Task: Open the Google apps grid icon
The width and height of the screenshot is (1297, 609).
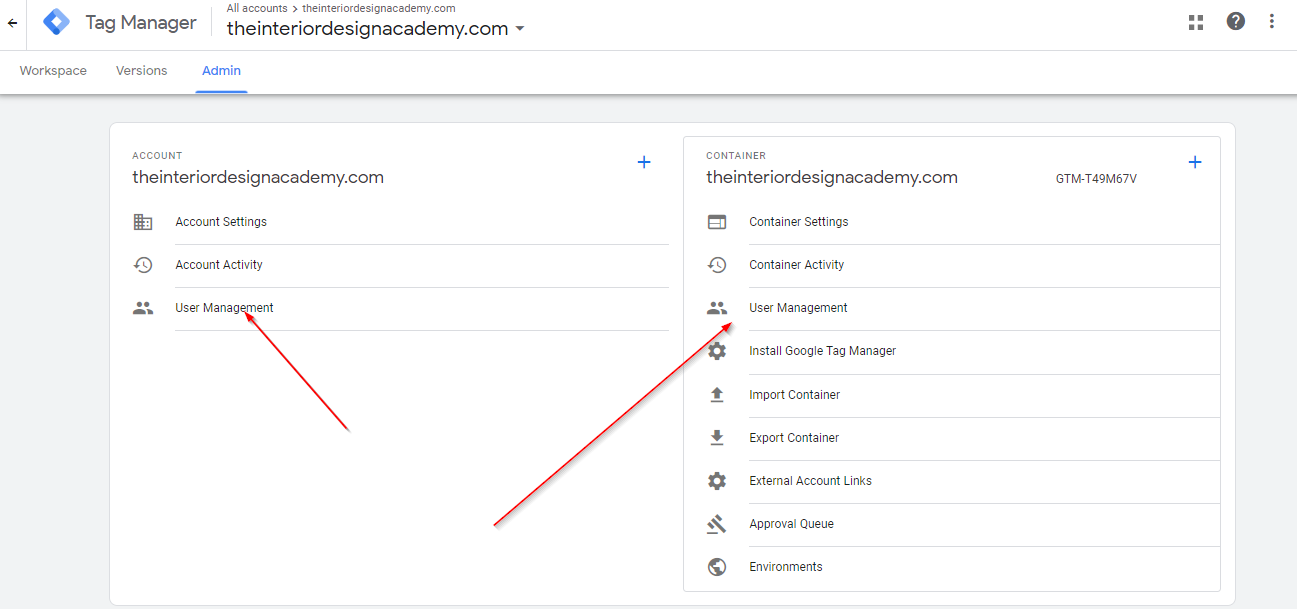Action: [1195, 21]
